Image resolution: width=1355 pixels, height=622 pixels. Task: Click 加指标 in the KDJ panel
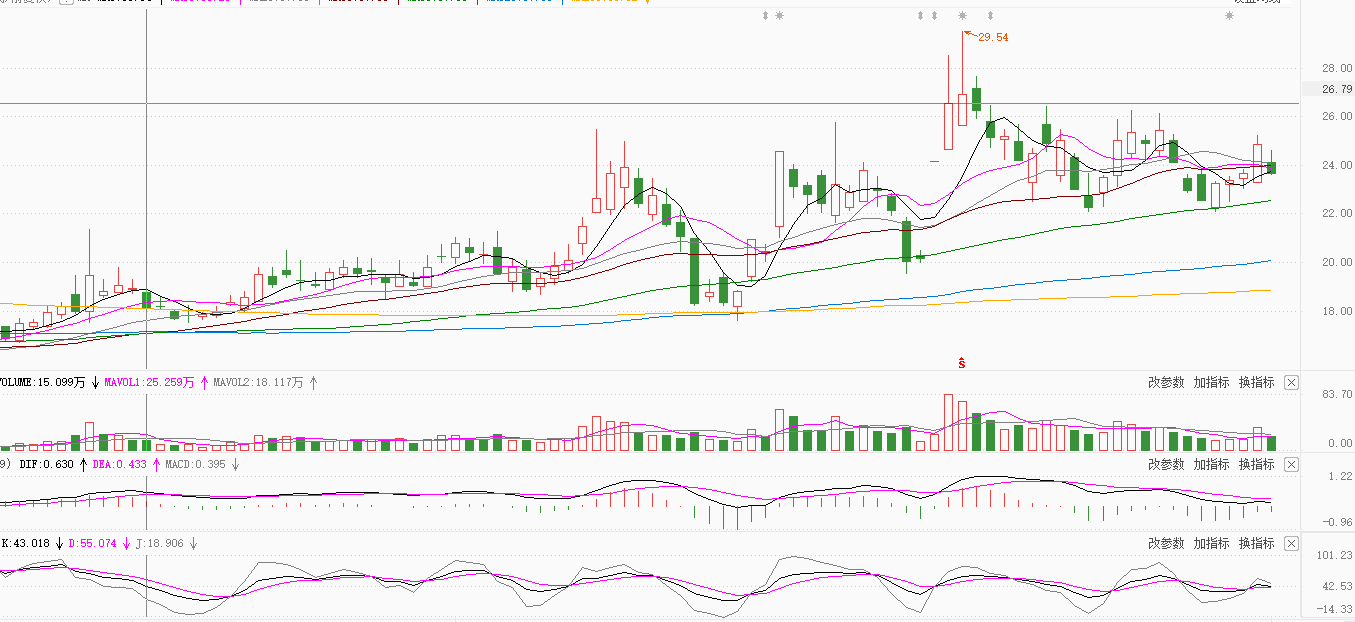pyautogui.click(x=1211, y=543)
